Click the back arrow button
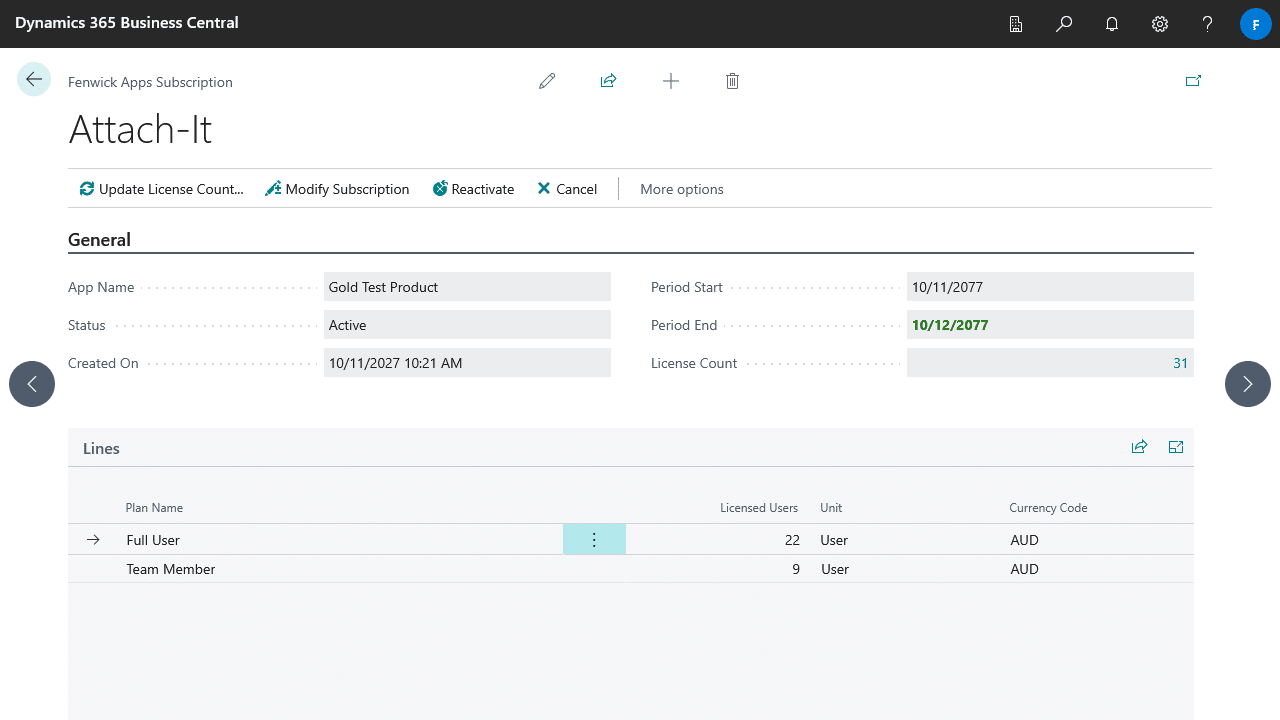The image size is (1280, 720). (34, 80)
